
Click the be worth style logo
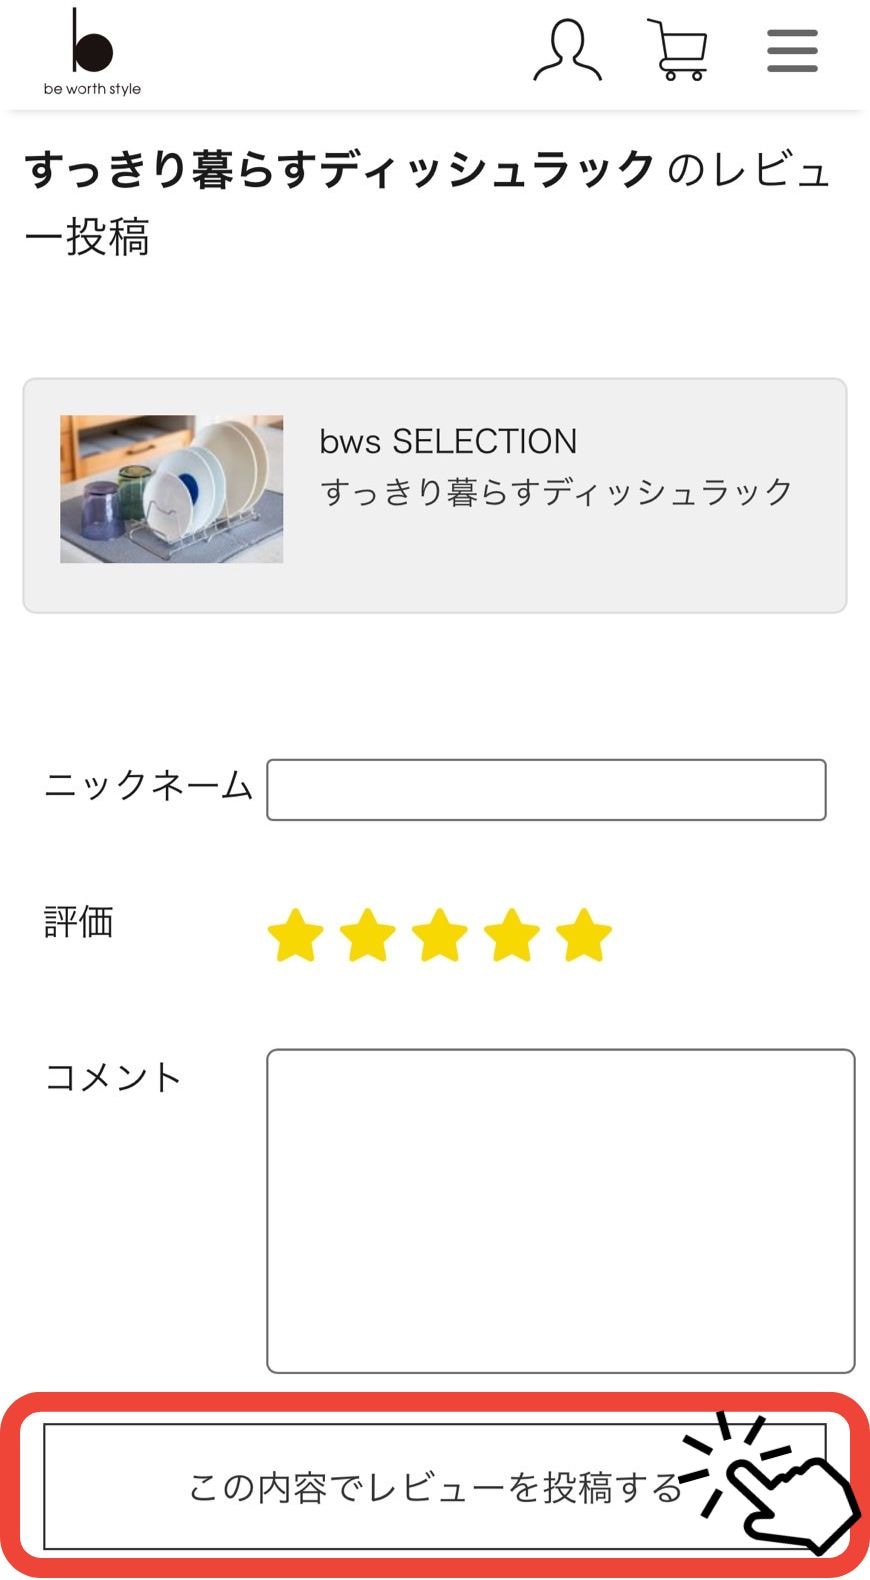pos(92,52)
